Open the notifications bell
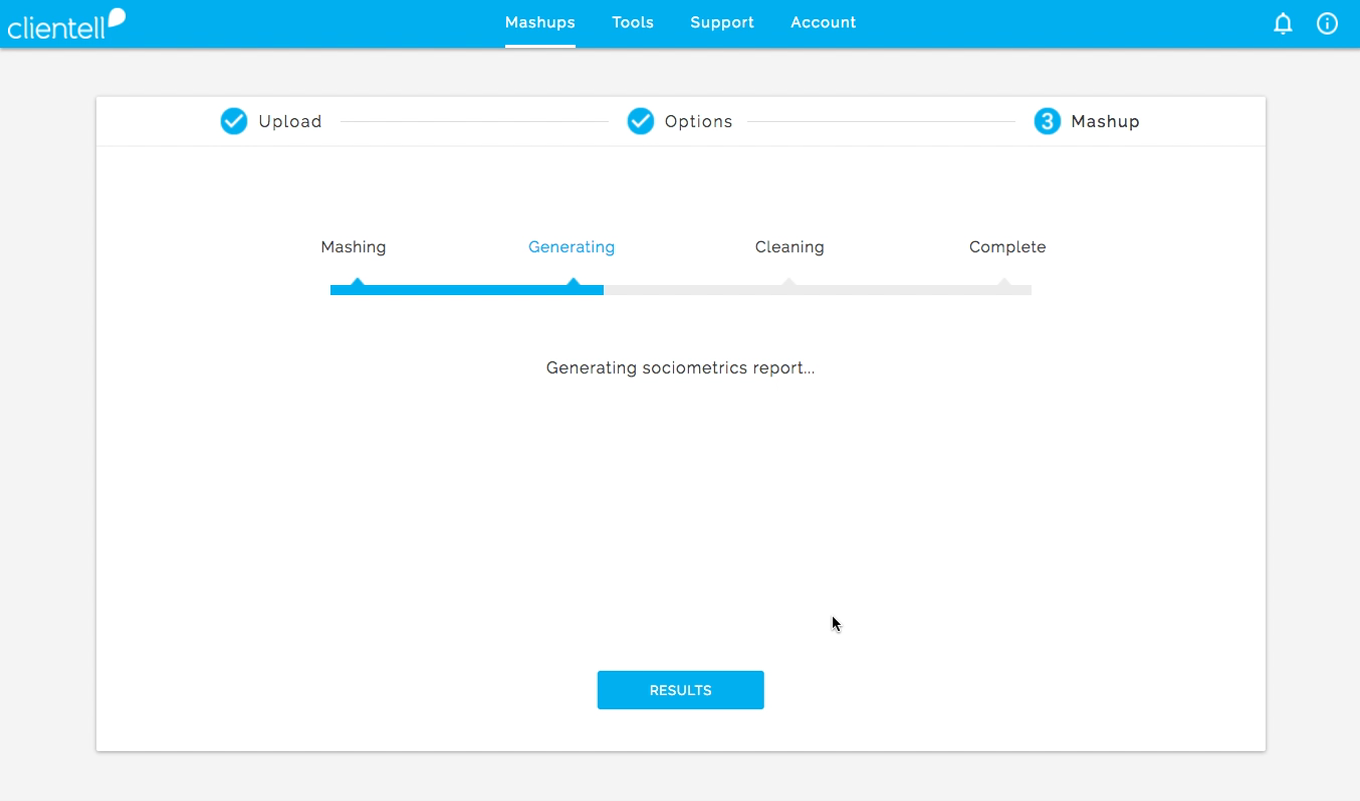The image size is (1360, 801). click(1282, 24)
